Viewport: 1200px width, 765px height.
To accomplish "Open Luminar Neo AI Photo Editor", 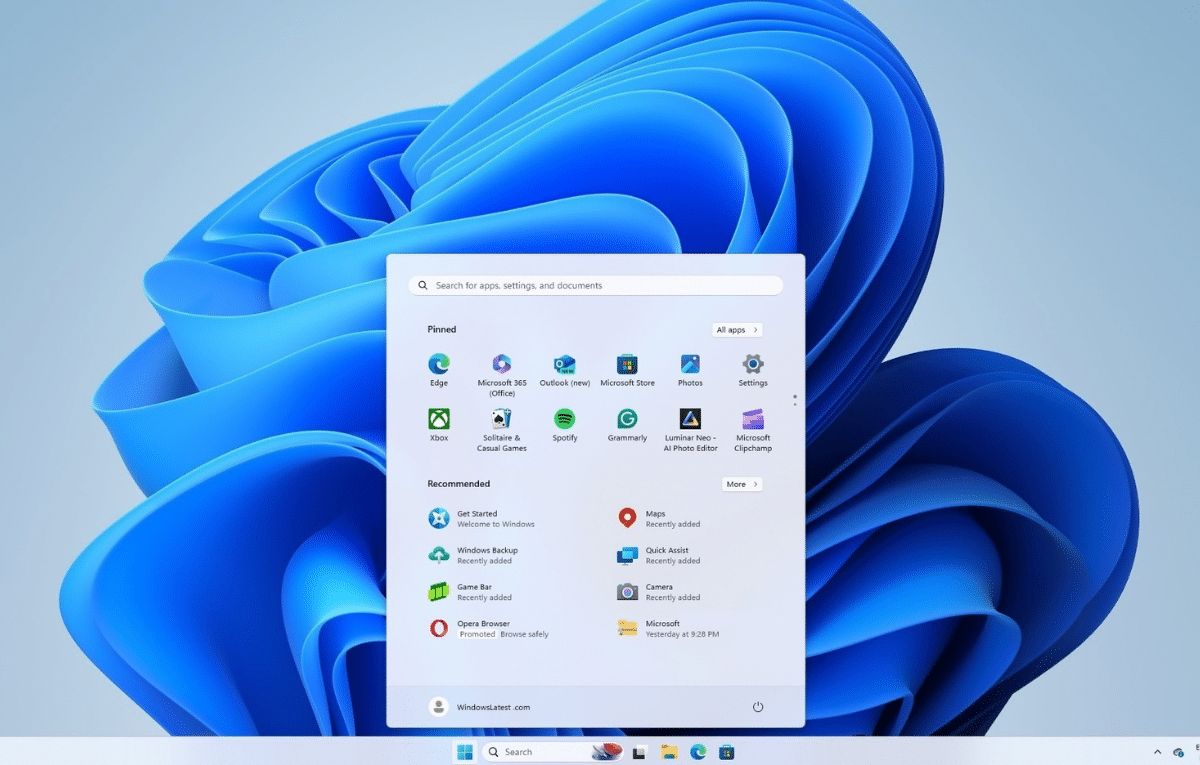I will [690, 420].
